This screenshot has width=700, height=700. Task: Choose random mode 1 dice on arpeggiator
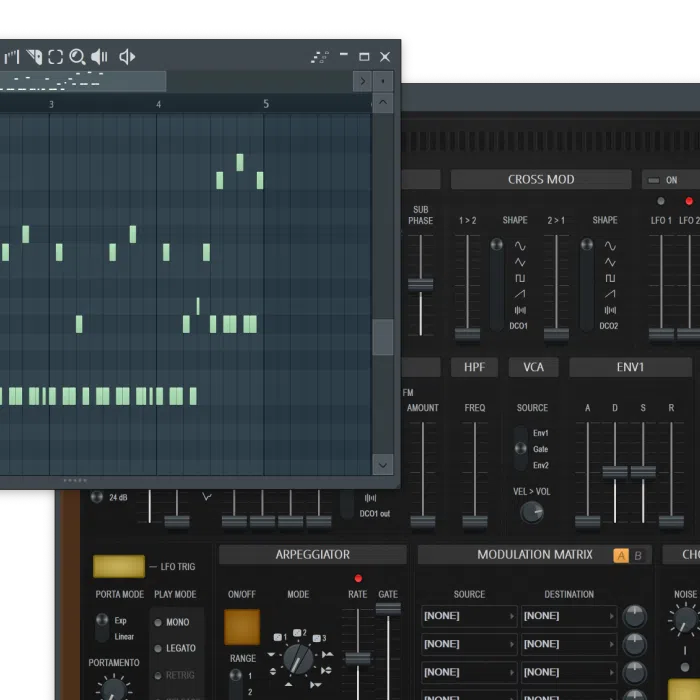[280, 637]
